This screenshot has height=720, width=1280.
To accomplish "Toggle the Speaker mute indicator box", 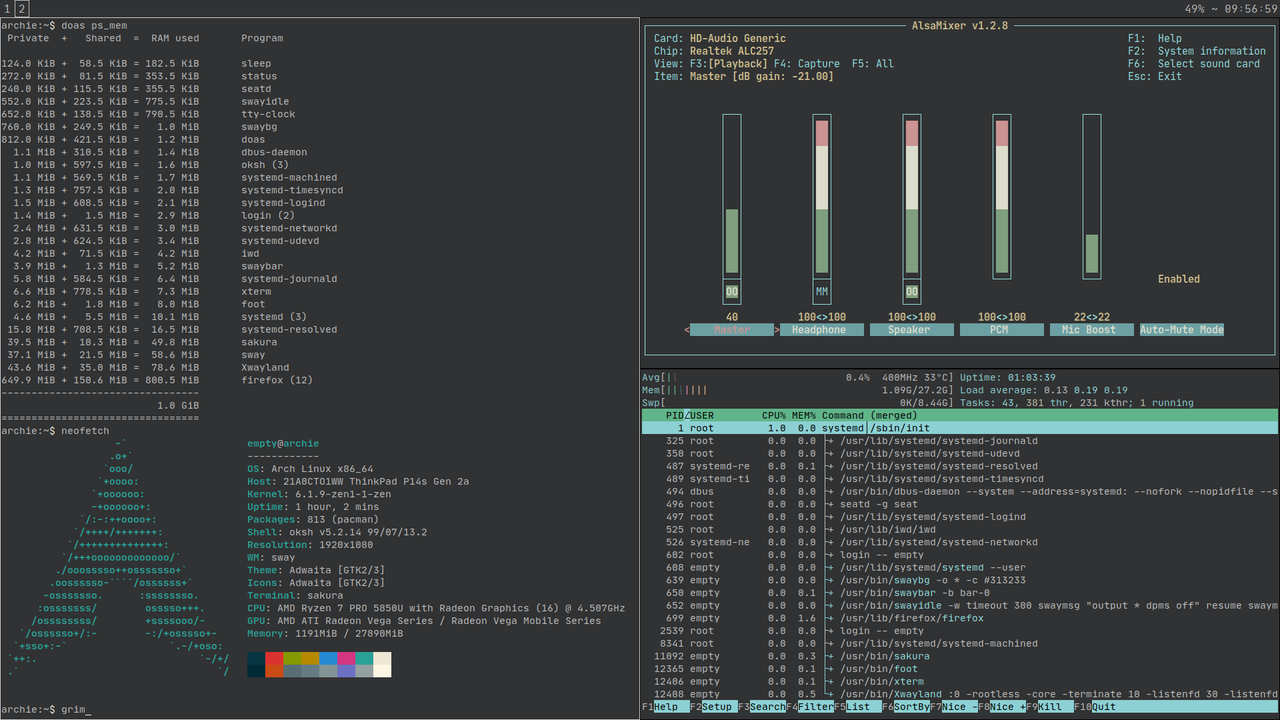I will pos(912,292).
